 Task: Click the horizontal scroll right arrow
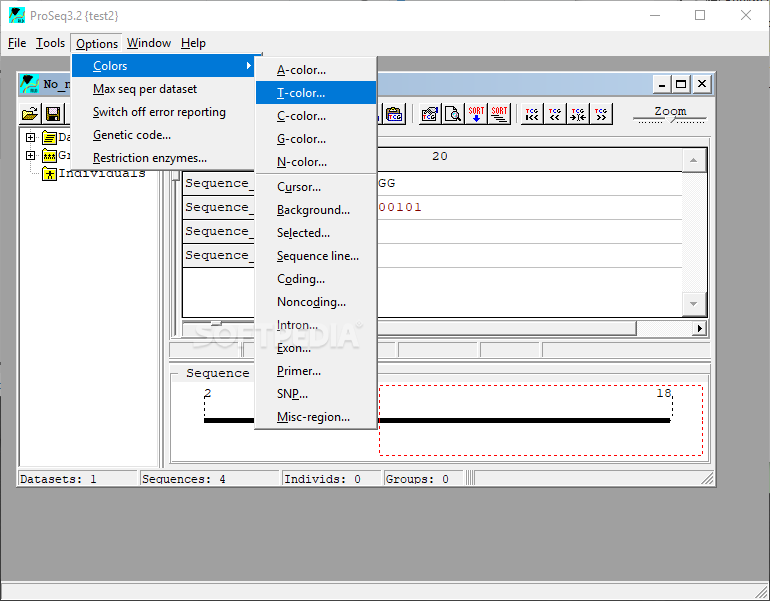coord(700,328)
